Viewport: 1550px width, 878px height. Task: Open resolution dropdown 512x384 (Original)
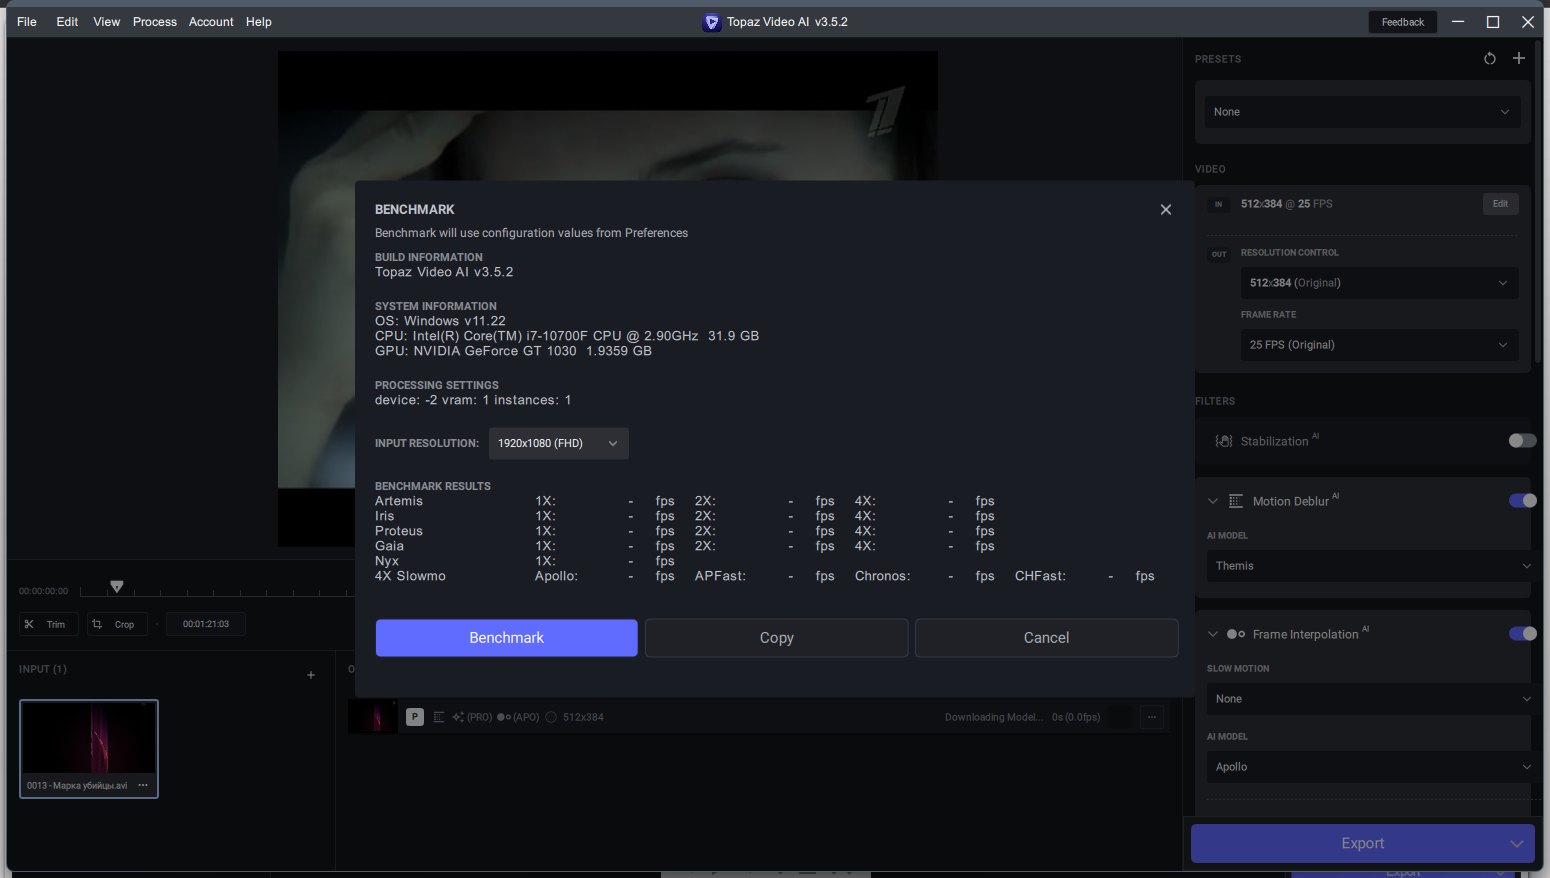point(1379,283)
